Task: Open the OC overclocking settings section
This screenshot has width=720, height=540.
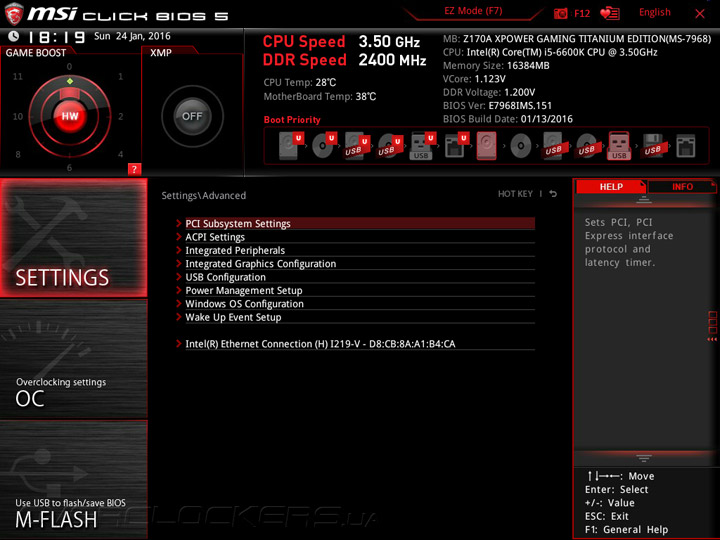Action: pos(73,359)
